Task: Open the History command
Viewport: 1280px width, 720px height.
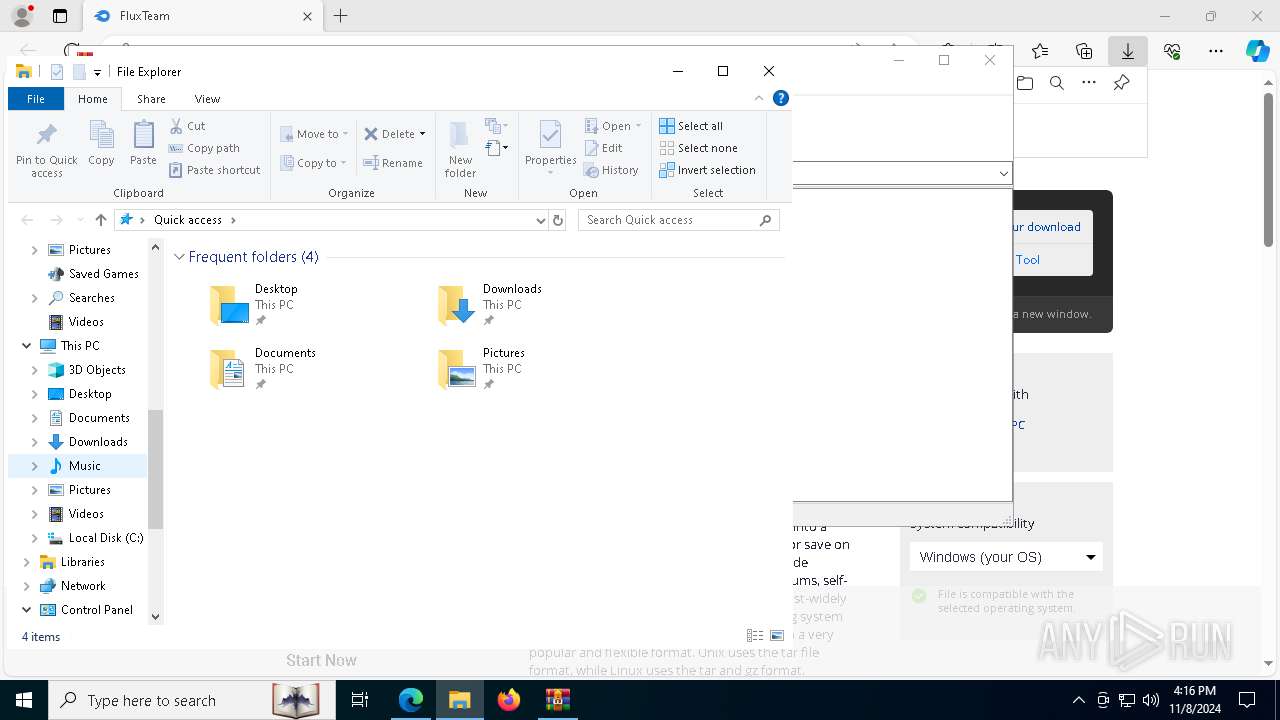Action: coord(612,170)
